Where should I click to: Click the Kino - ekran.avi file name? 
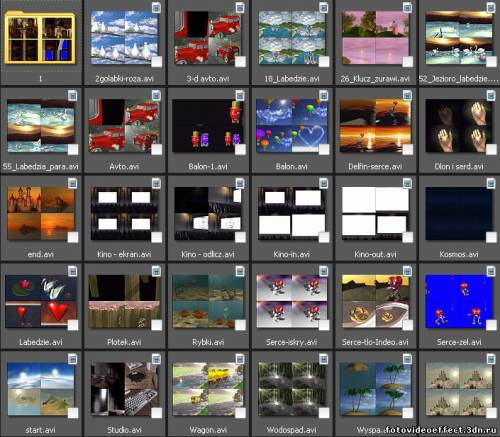124,254
